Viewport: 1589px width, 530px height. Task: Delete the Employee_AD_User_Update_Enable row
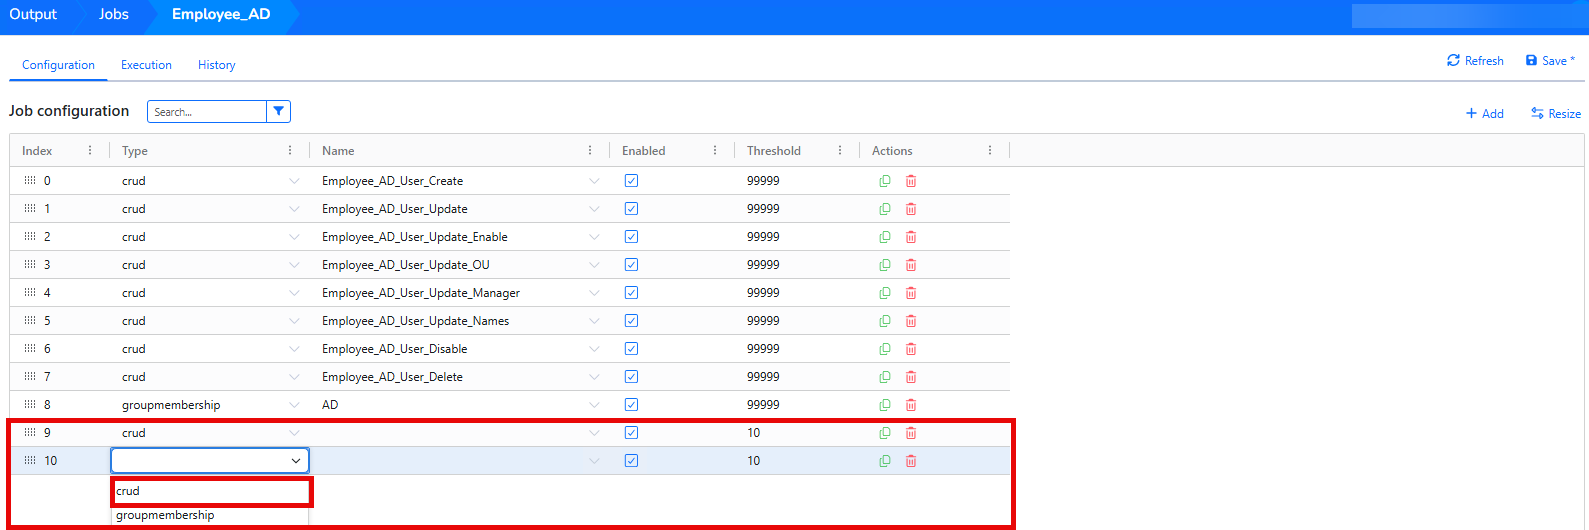[911, 237]
